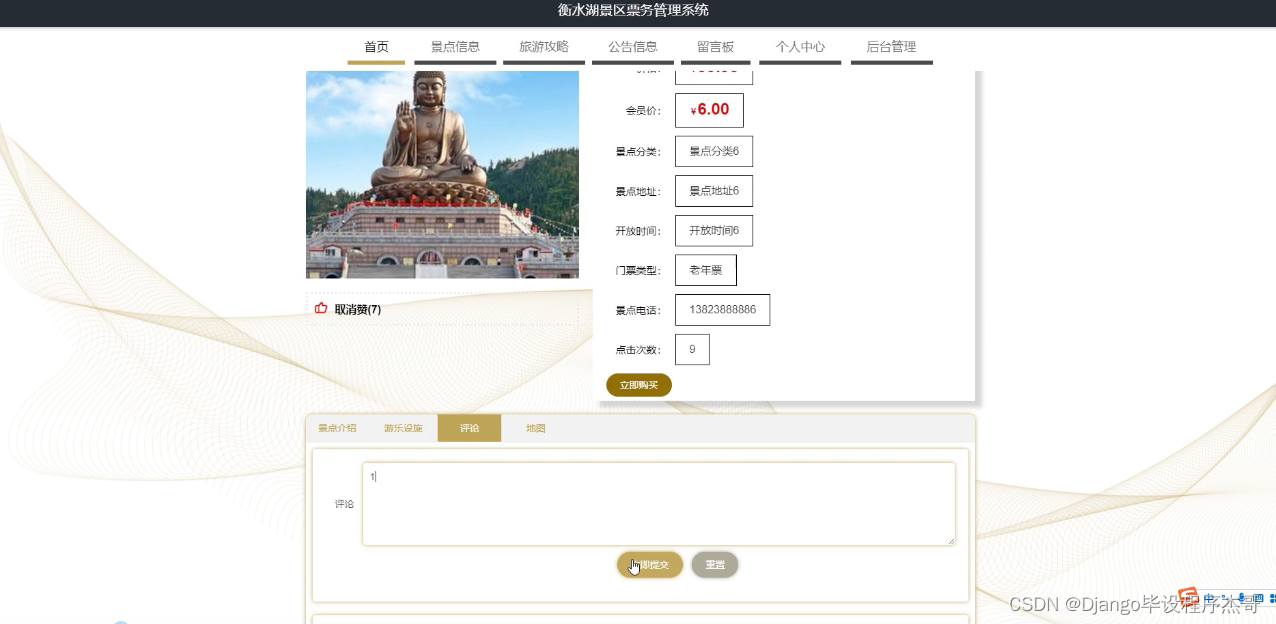Click the blue keyboard layout icon in the taskbar
Viewport: 1276px width, 624px height.
tap(1257, 598)
